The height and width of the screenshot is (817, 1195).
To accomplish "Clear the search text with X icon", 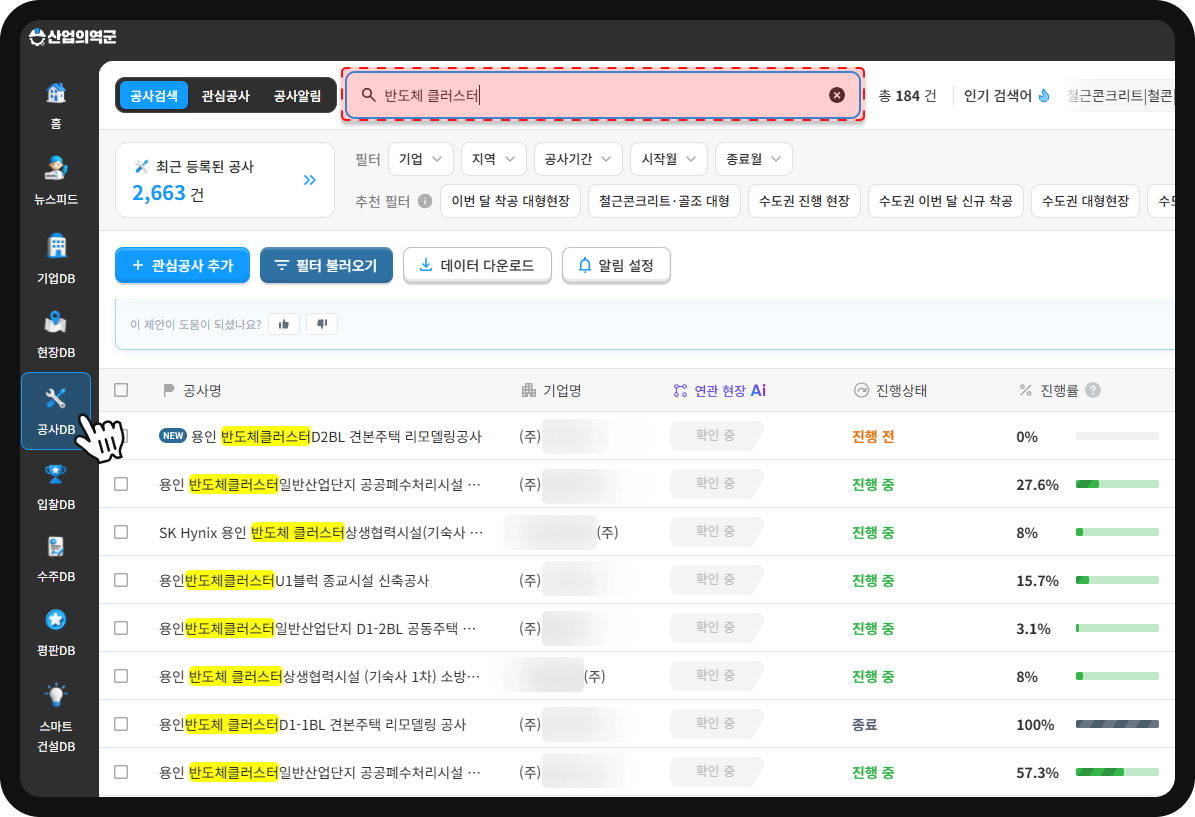I will coord(837,95).
